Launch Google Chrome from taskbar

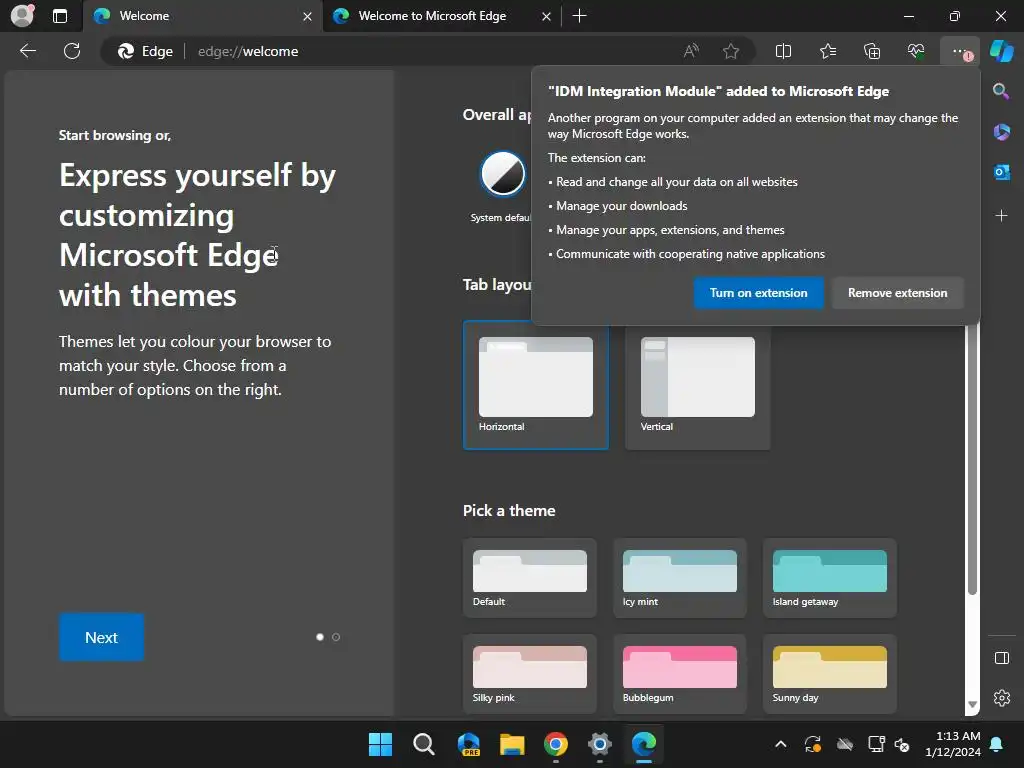[556, 744]
